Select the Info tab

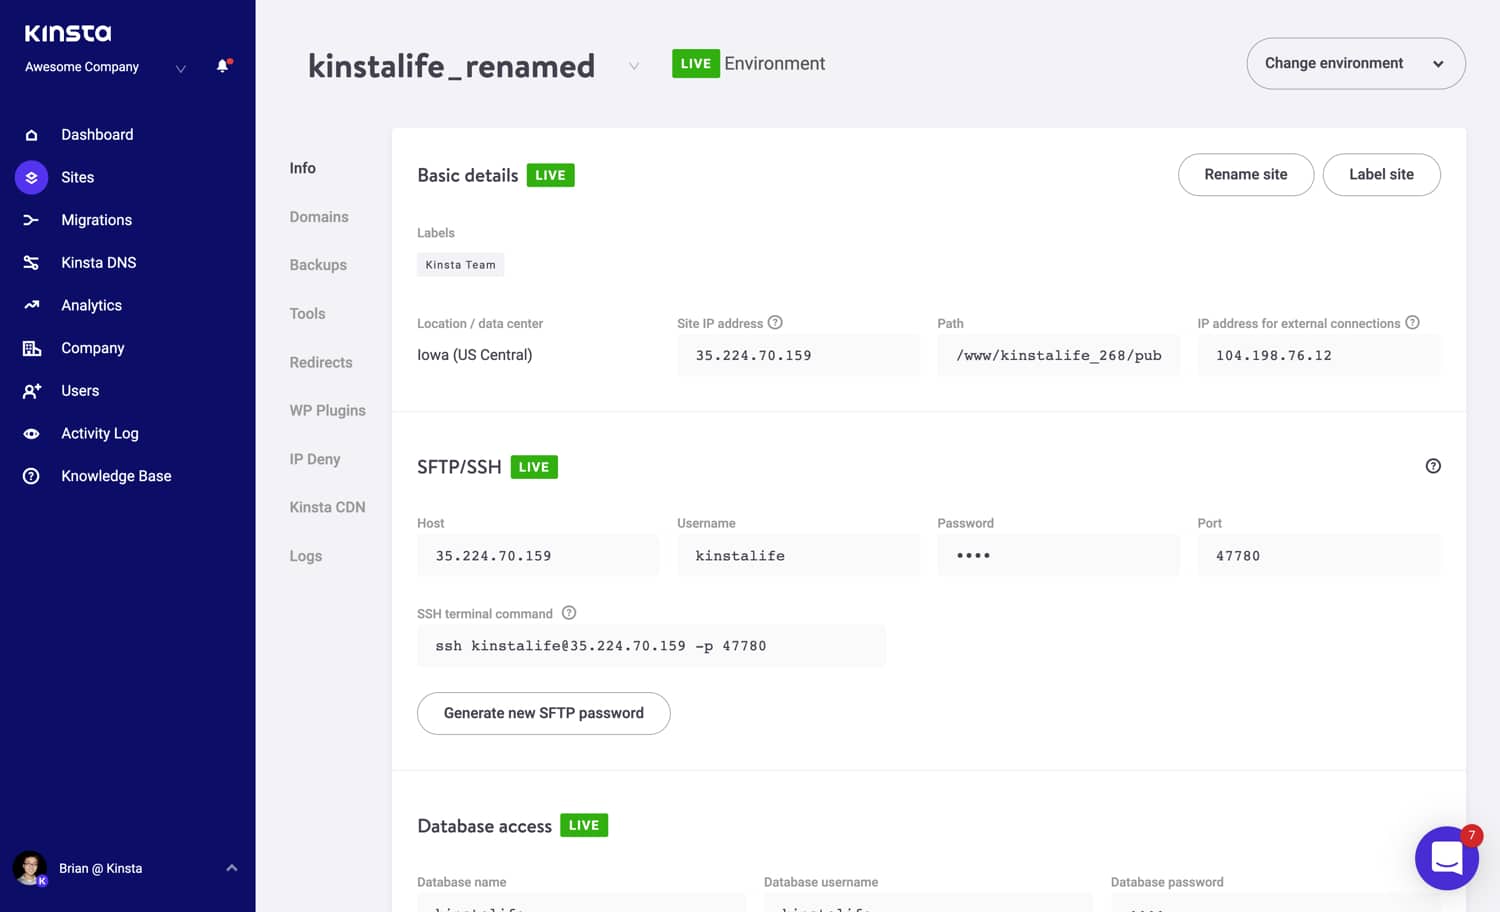coord(303,168)
